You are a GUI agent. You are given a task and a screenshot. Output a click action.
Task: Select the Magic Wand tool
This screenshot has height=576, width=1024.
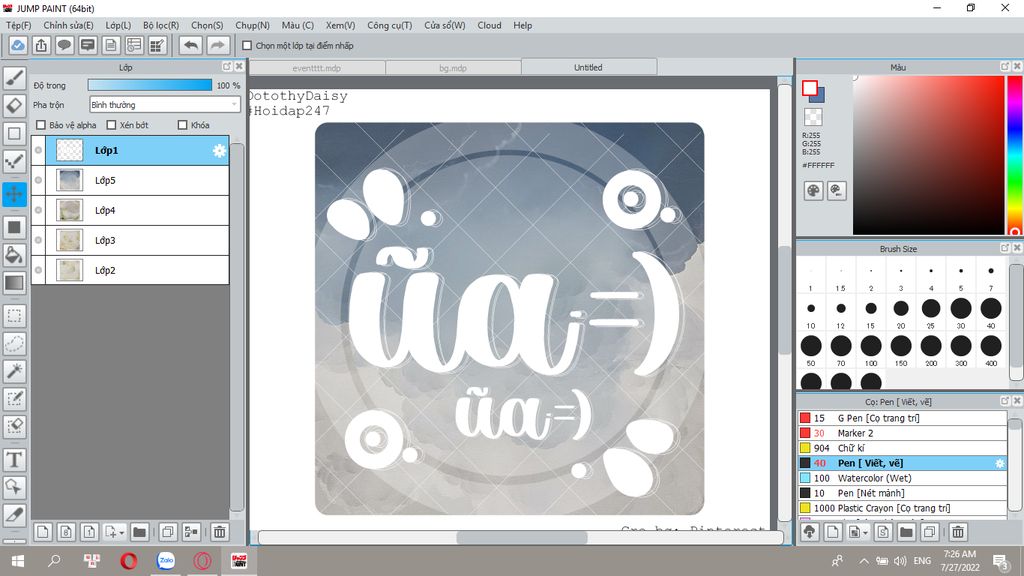(14, 371)
